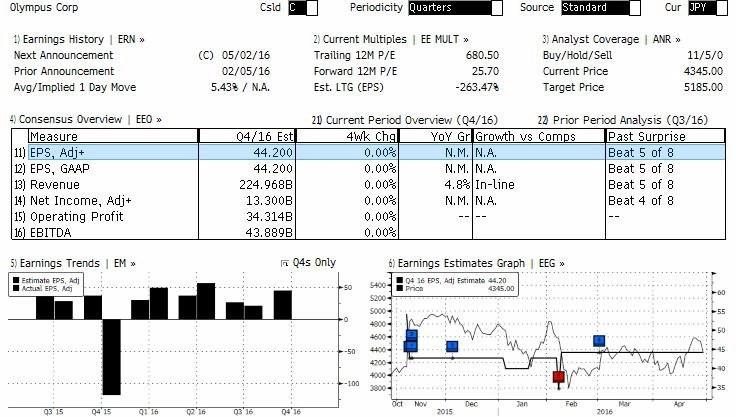This screenshot has width=736, height=417.
Task: Click the red marker on estimates graph
Action: point(559,377)
